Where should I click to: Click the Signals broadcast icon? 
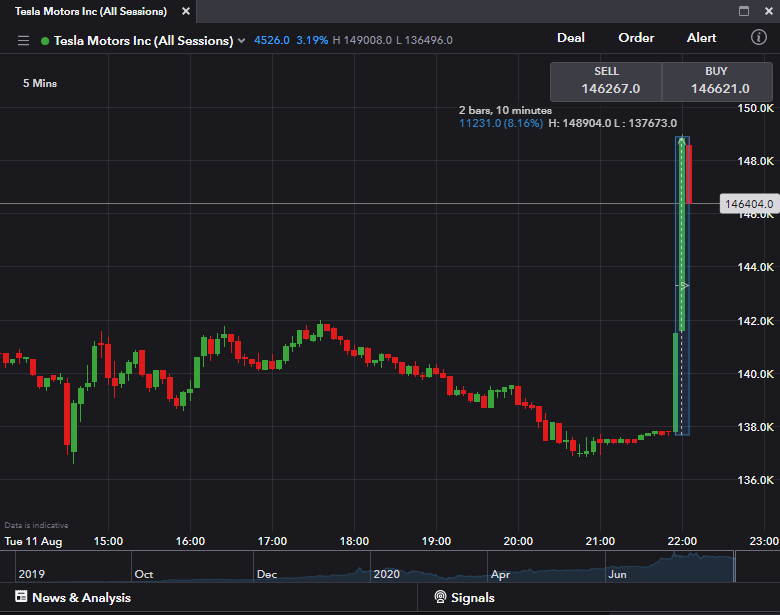coord(440,597)
